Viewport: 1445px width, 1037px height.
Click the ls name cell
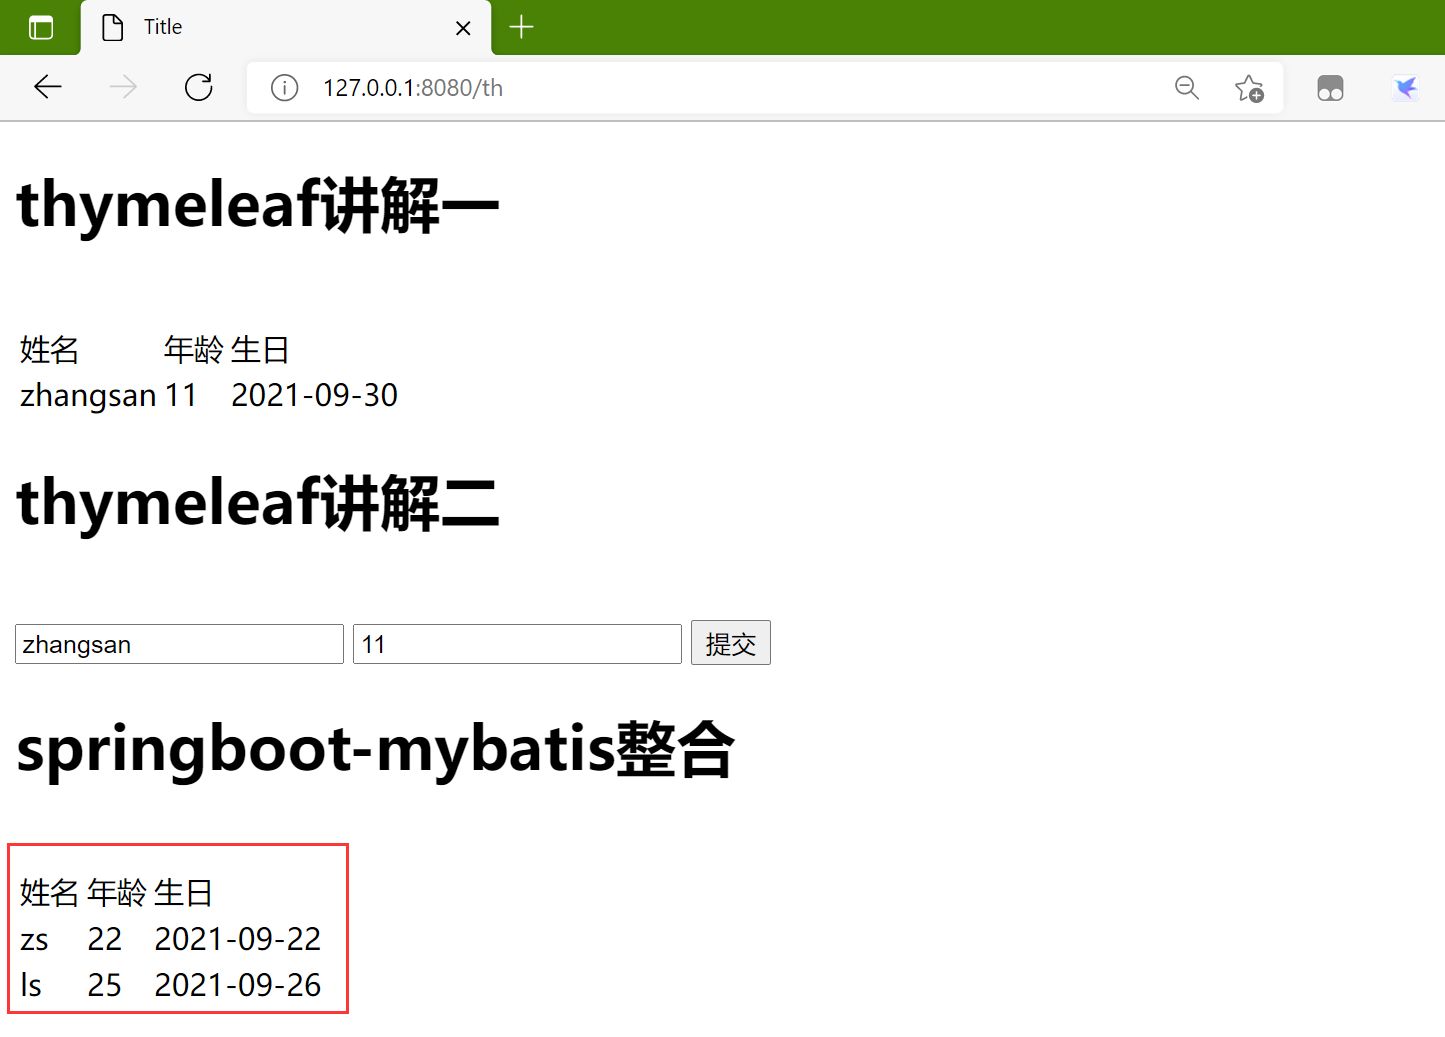click(x=31, y=985)
